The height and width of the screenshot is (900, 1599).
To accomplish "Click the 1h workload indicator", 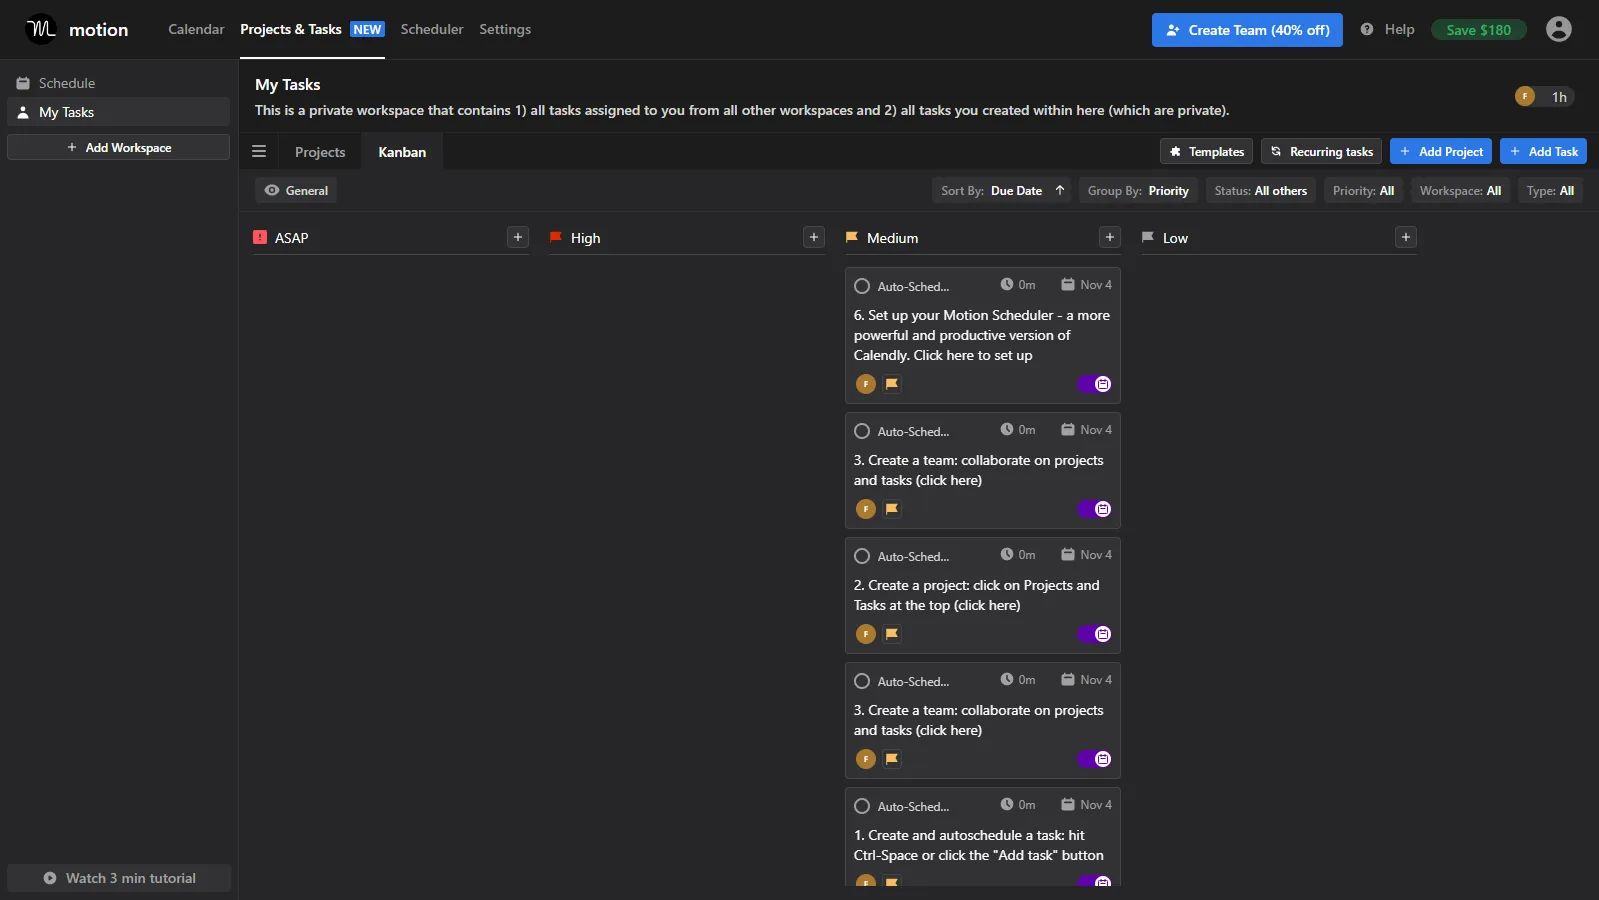I will (x=1545, y=97).
